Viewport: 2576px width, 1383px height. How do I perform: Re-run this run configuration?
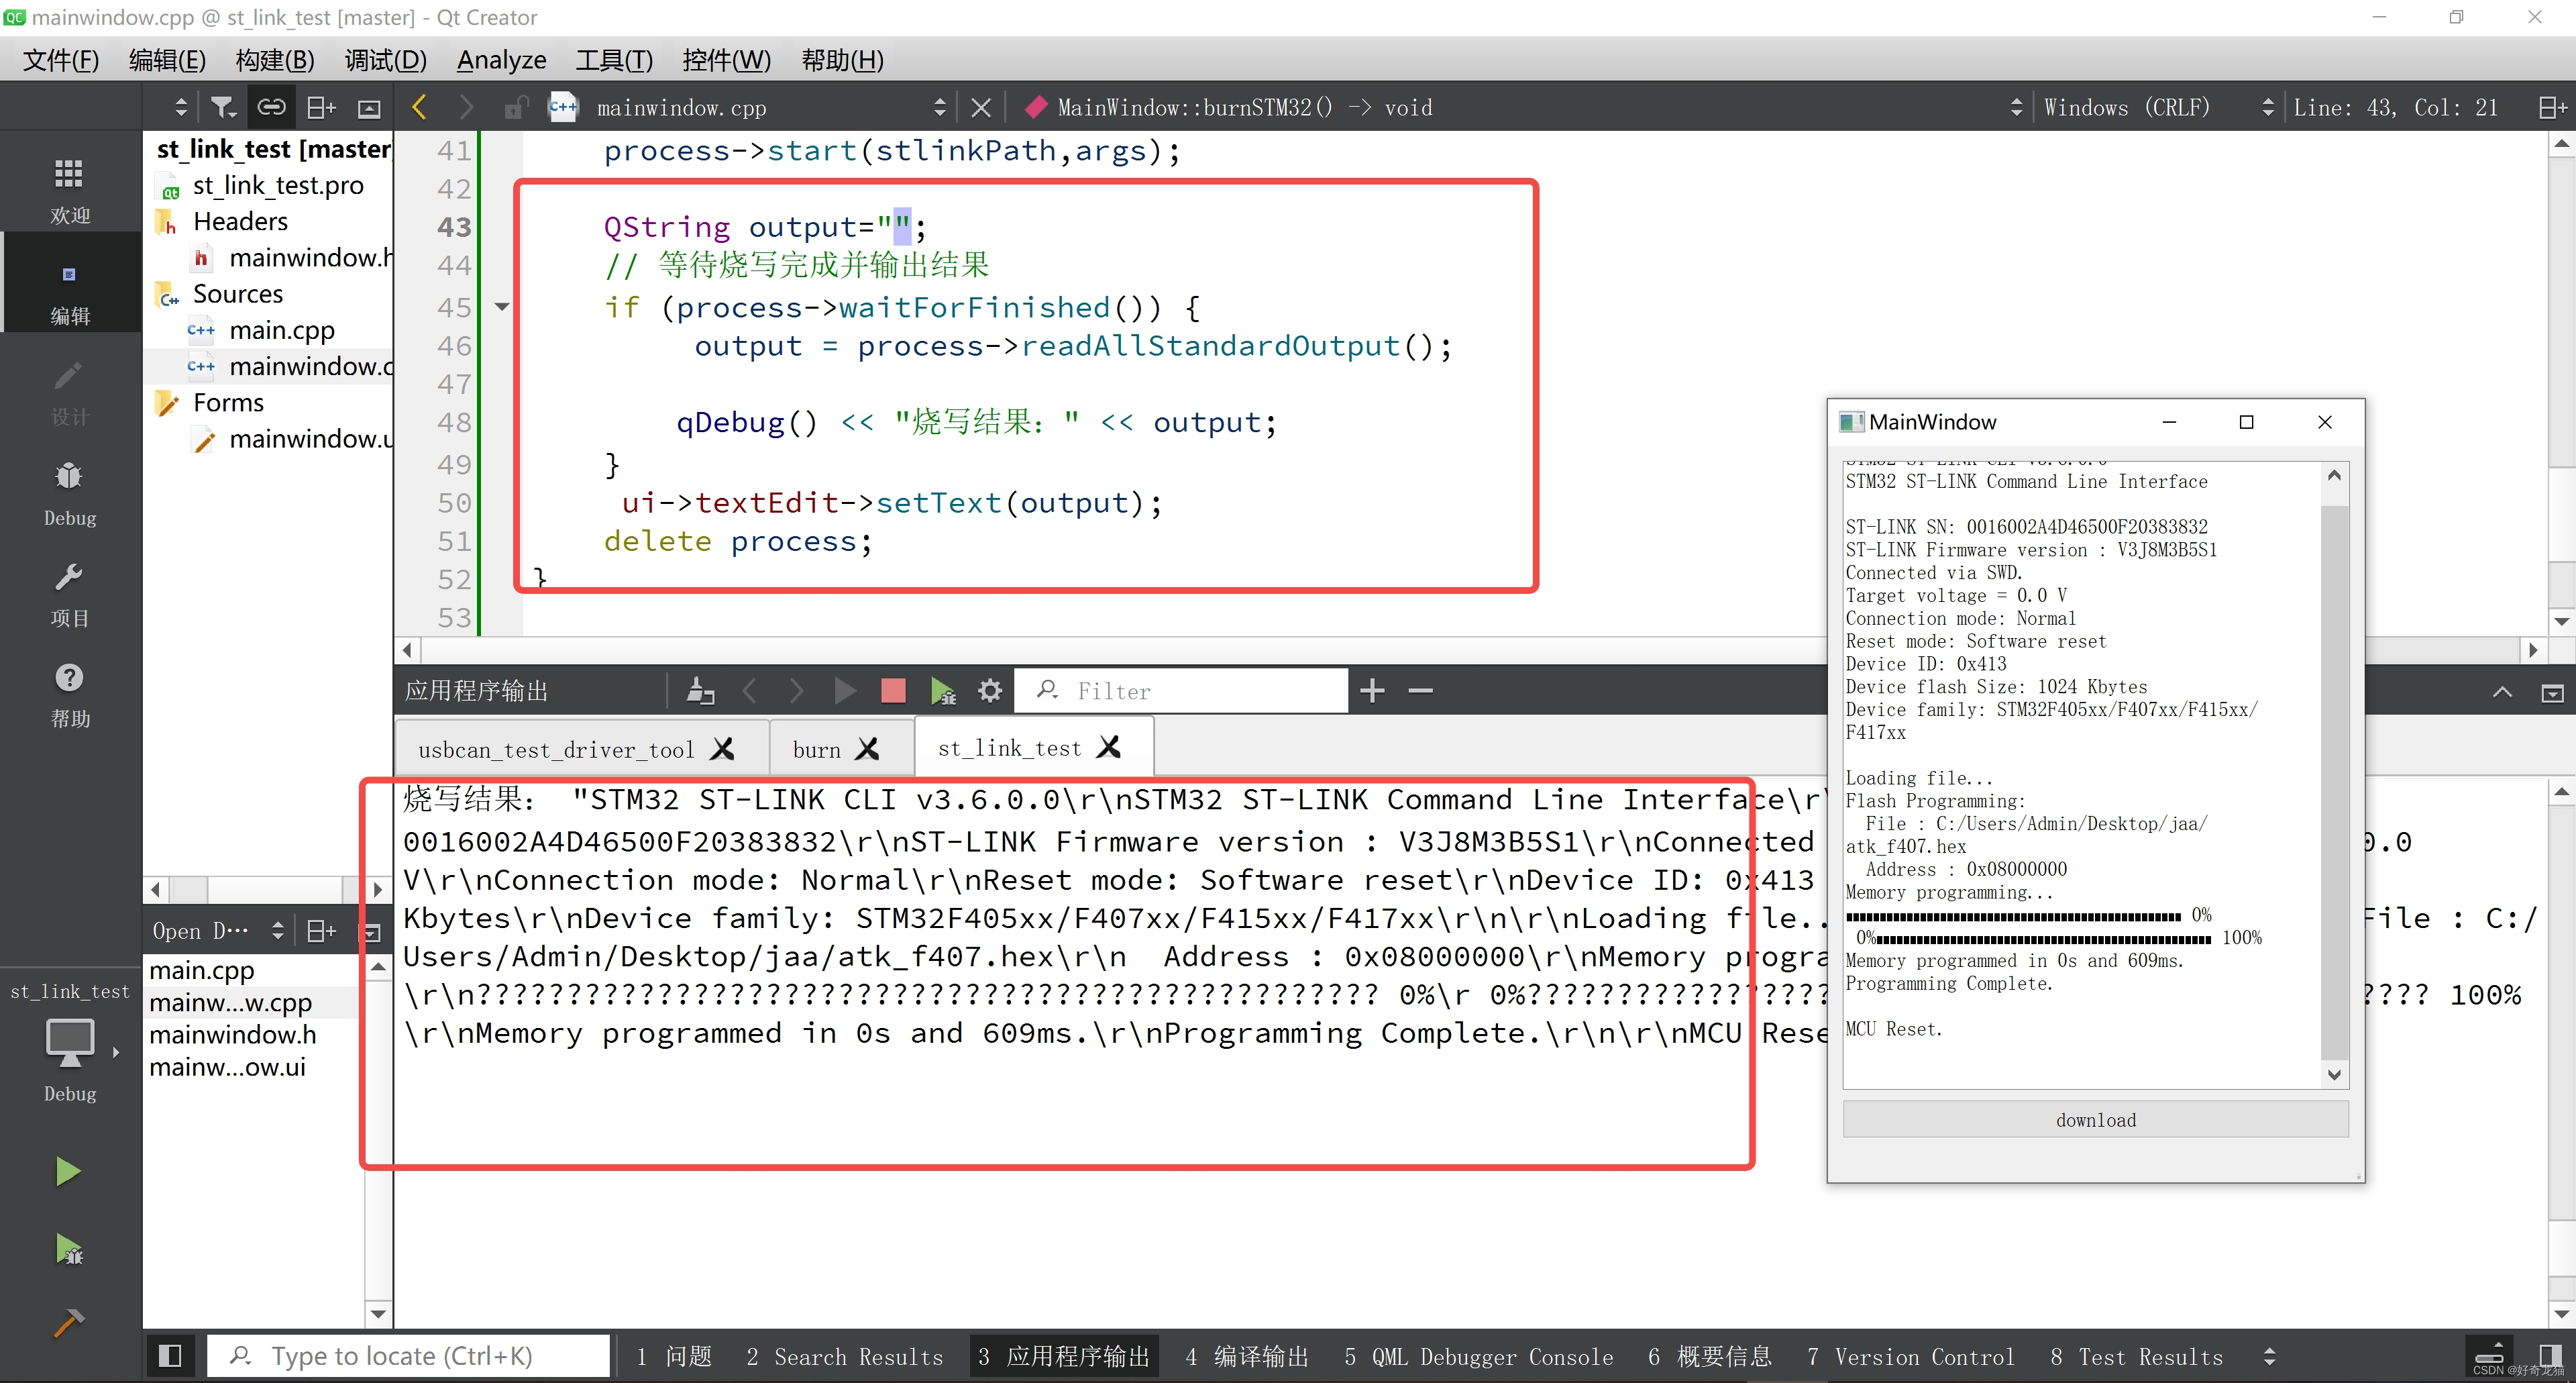pos(845,690)
